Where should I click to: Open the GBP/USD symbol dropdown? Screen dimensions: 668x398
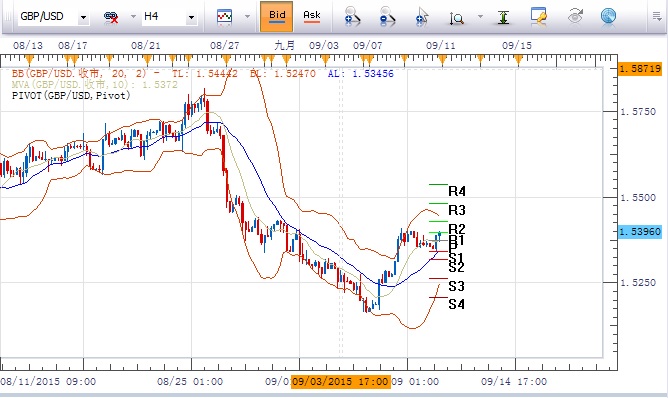(x=84, y=17)
